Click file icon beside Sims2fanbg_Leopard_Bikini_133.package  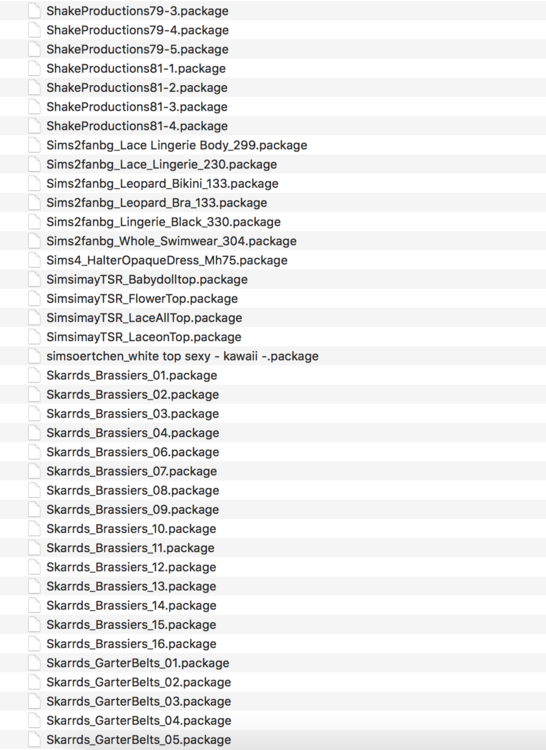pyautogui.click(x=34, y=183)
